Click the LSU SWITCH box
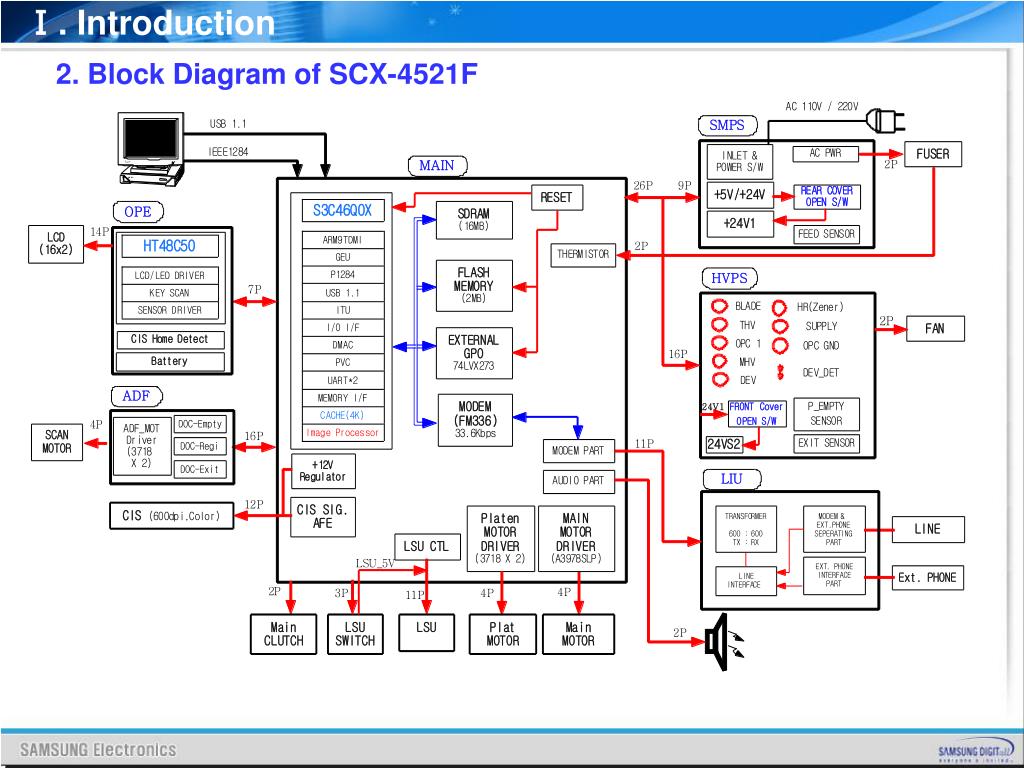Viewport: 1024px width, 768px height. point(355,633)
